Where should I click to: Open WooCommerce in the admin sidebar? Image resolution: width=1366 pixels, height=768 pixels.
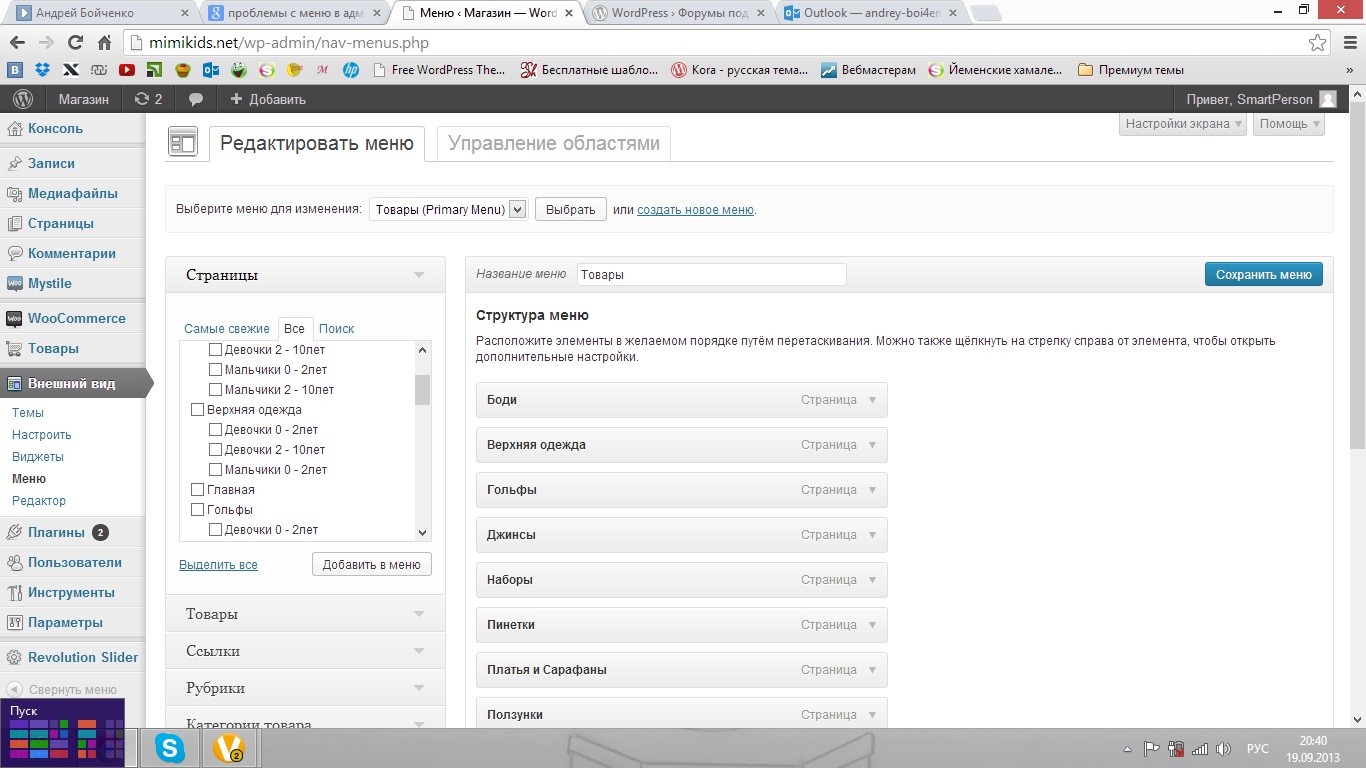click(76, 318)
